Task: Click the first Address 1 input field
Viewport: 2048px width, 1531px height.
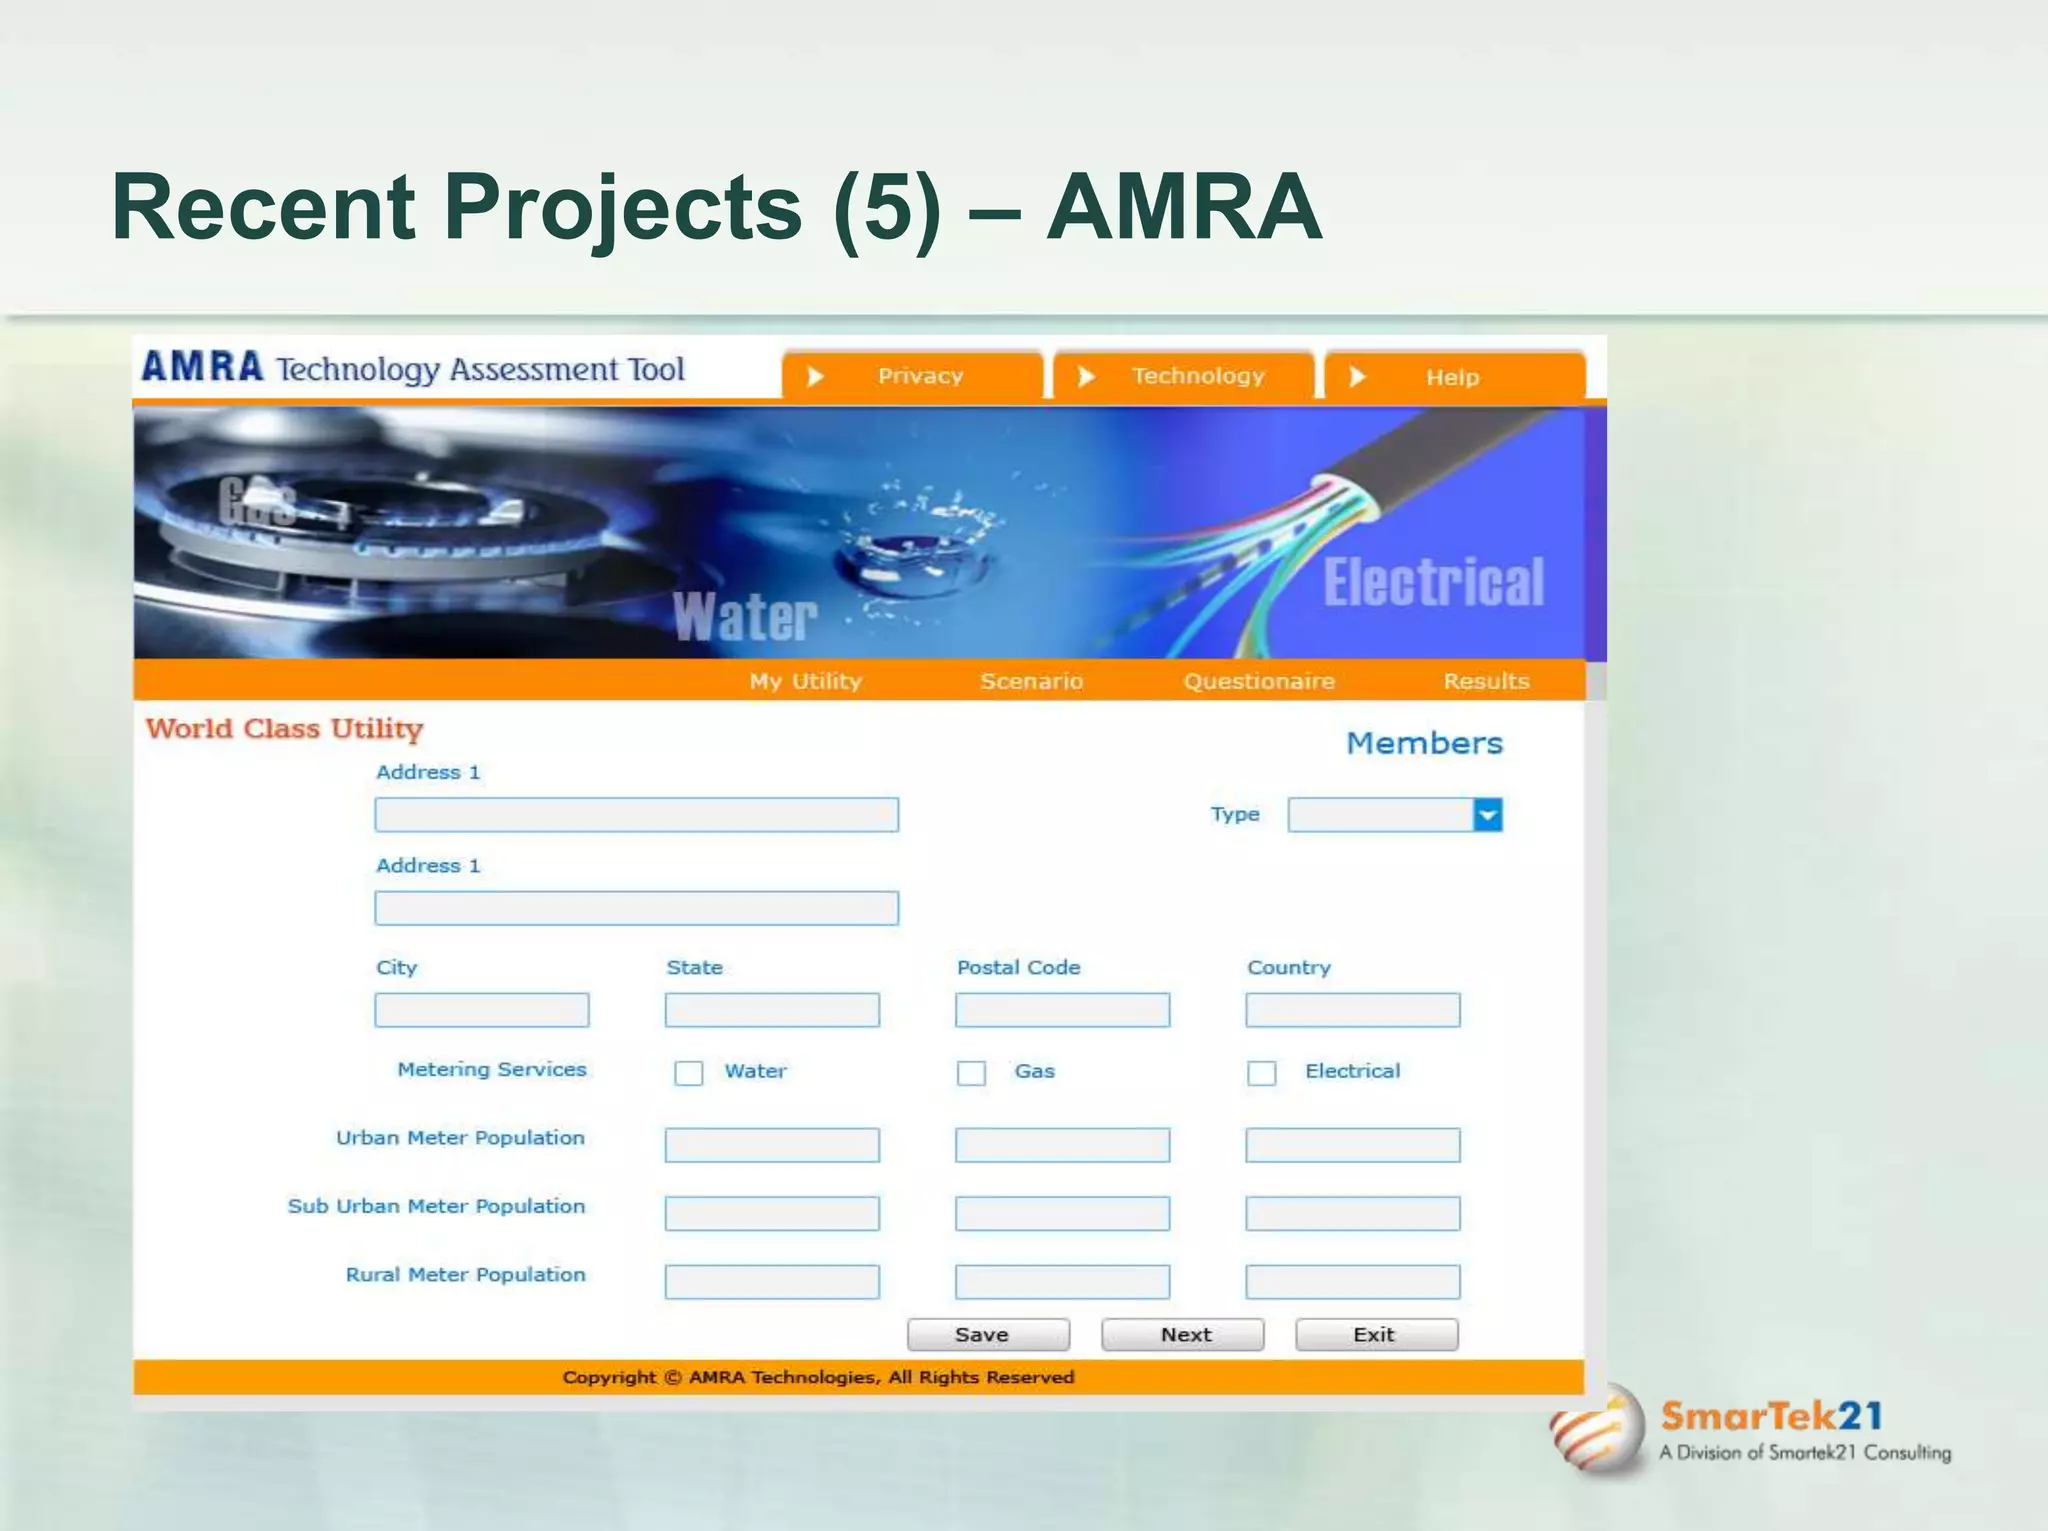Action: [636, 815]
